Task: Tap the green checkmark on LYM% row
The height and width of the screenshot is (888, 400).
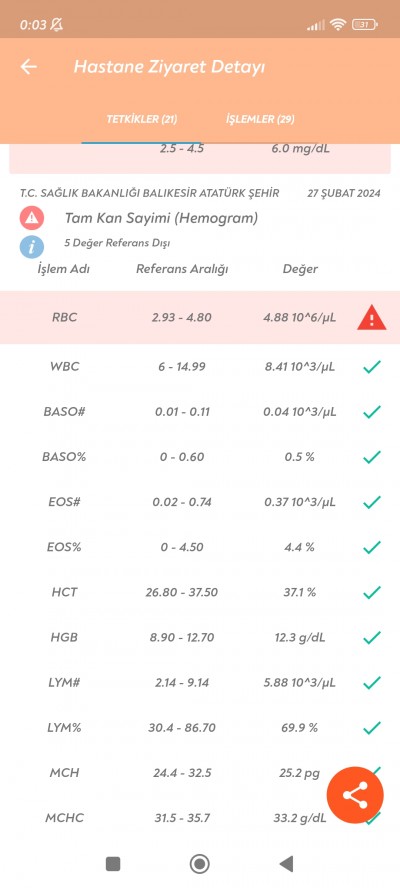Action: click(372, 728)
